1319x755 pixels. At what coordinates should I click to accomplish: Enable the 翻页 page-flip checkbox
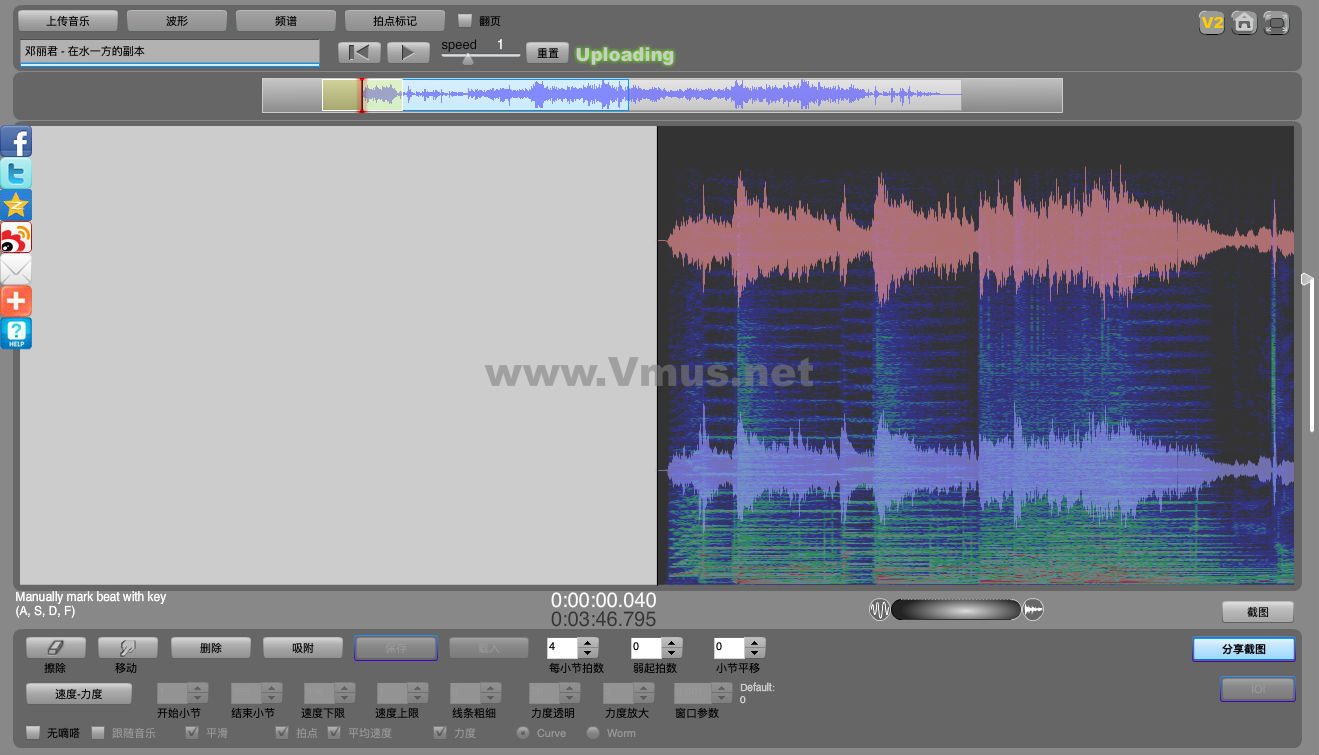pyautogui.click(x=465, y=20)
